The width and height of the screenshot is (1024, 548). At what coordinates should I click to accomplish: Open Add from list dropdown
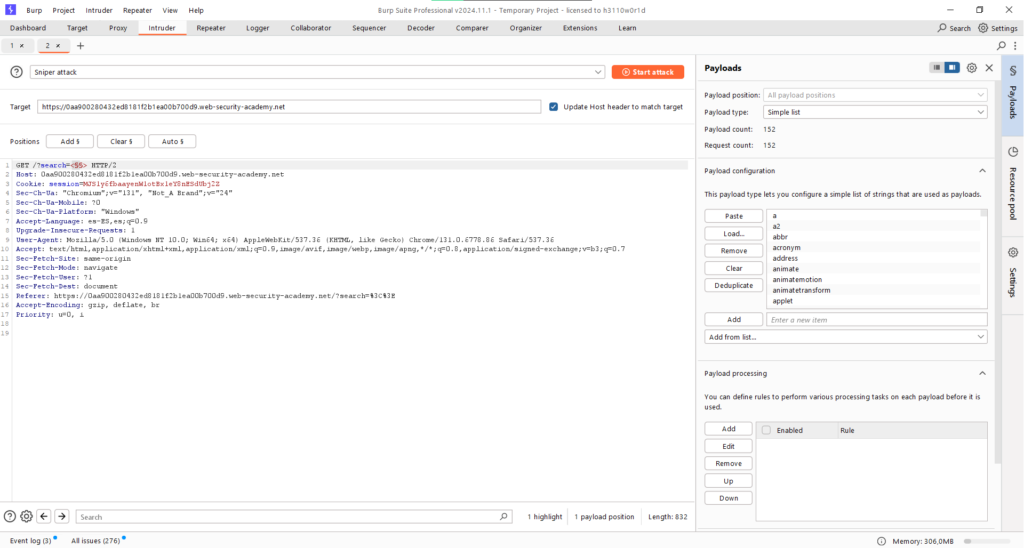point(846,337)
